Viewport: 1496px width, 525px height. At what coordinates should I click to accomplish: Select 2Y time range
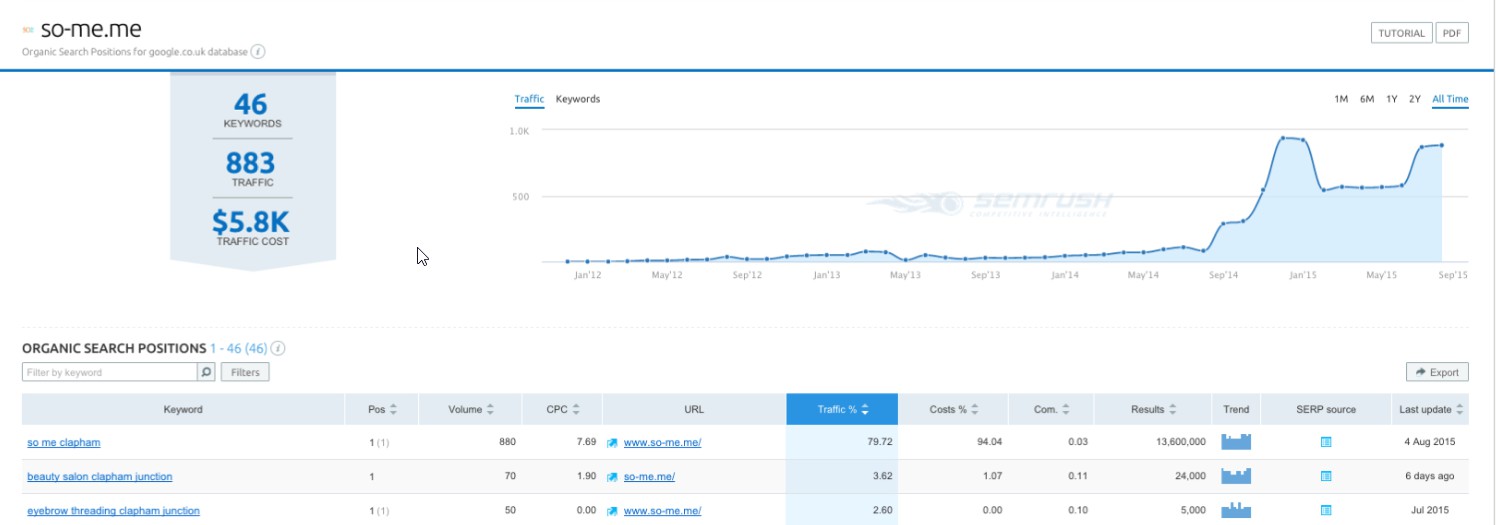[1414, 99]
